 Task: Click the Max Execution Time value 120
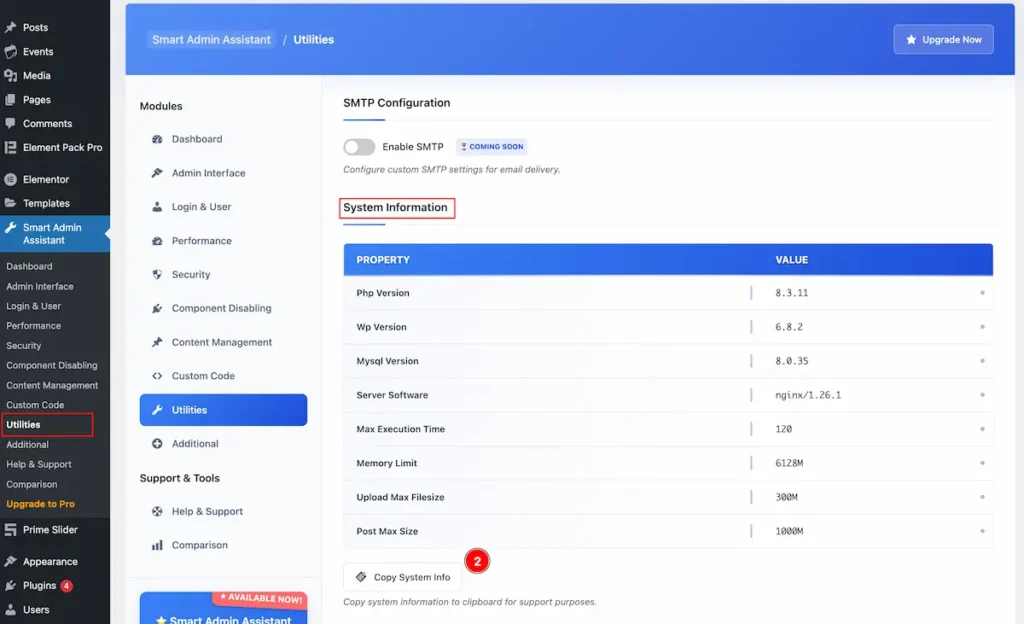click(784, 429)
